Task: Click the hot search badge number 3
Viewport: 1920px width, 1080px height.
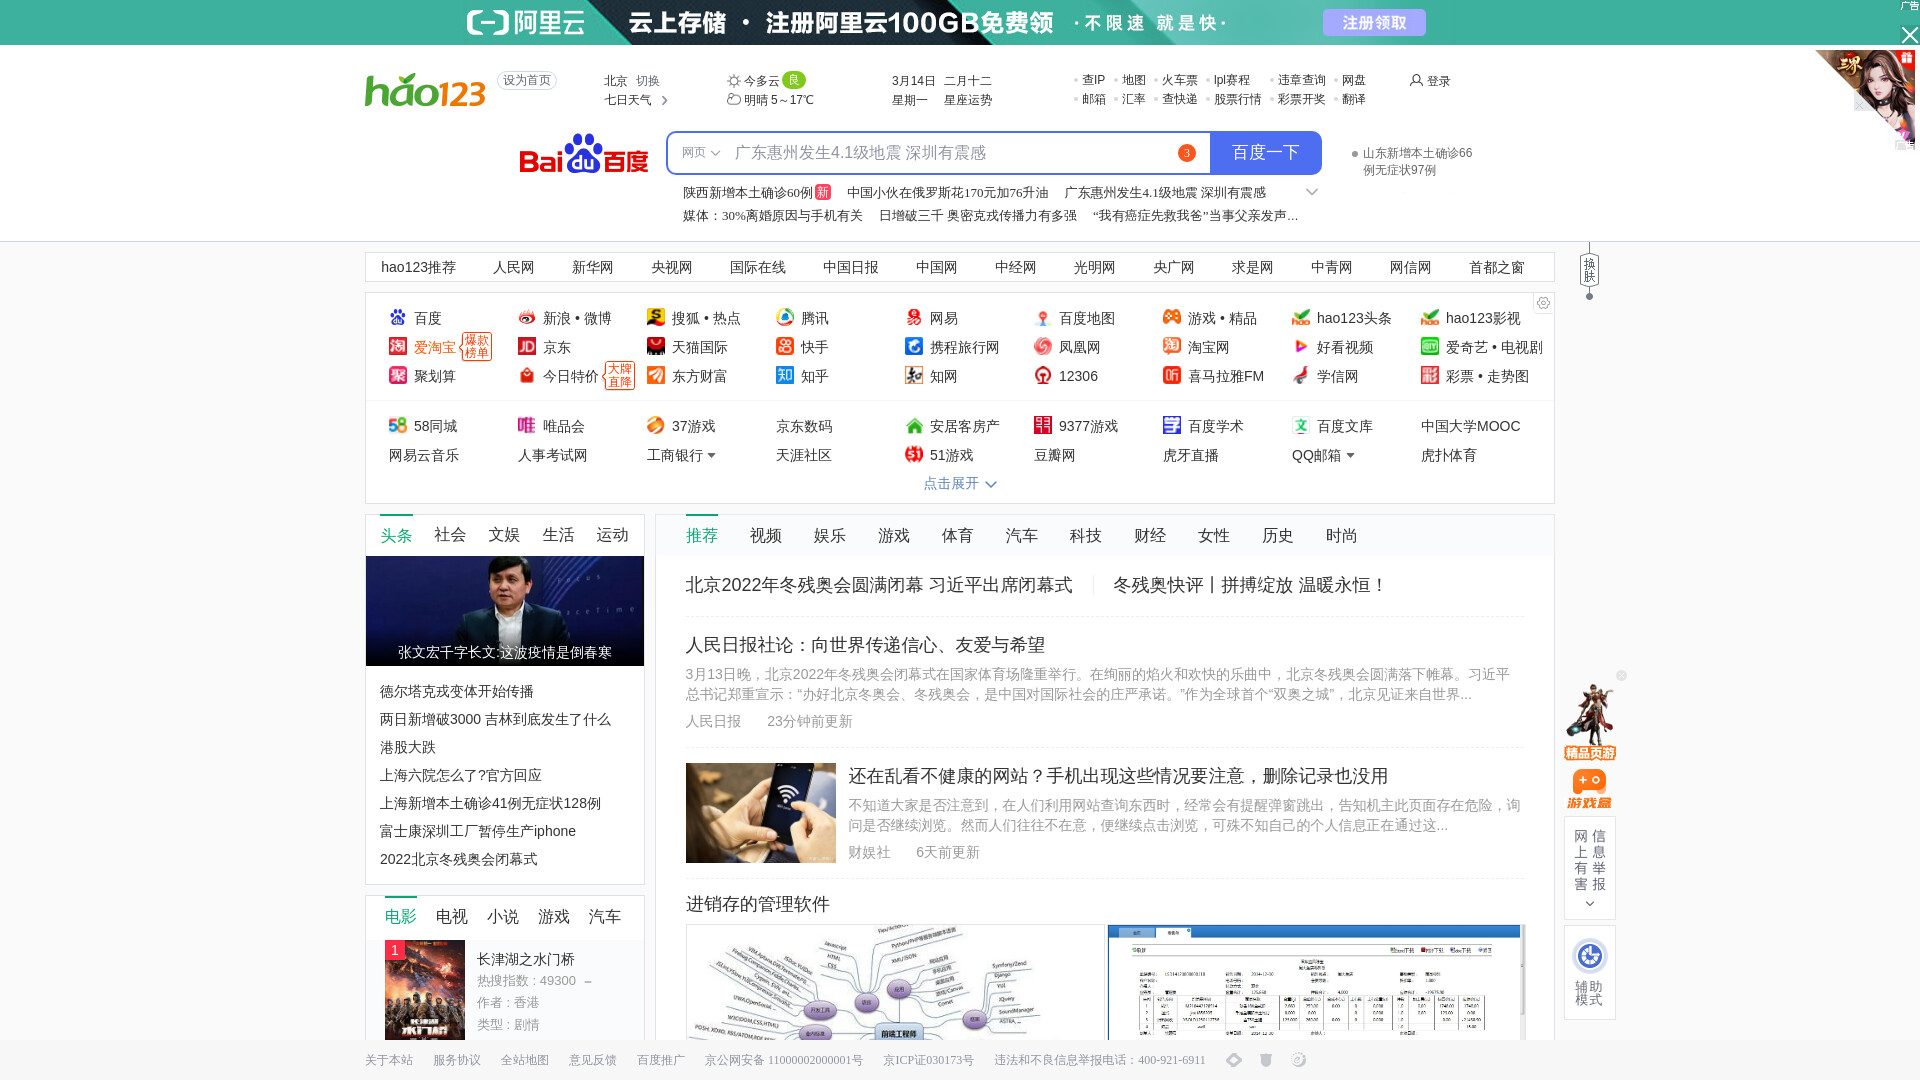Action: tap(1187, 153)
